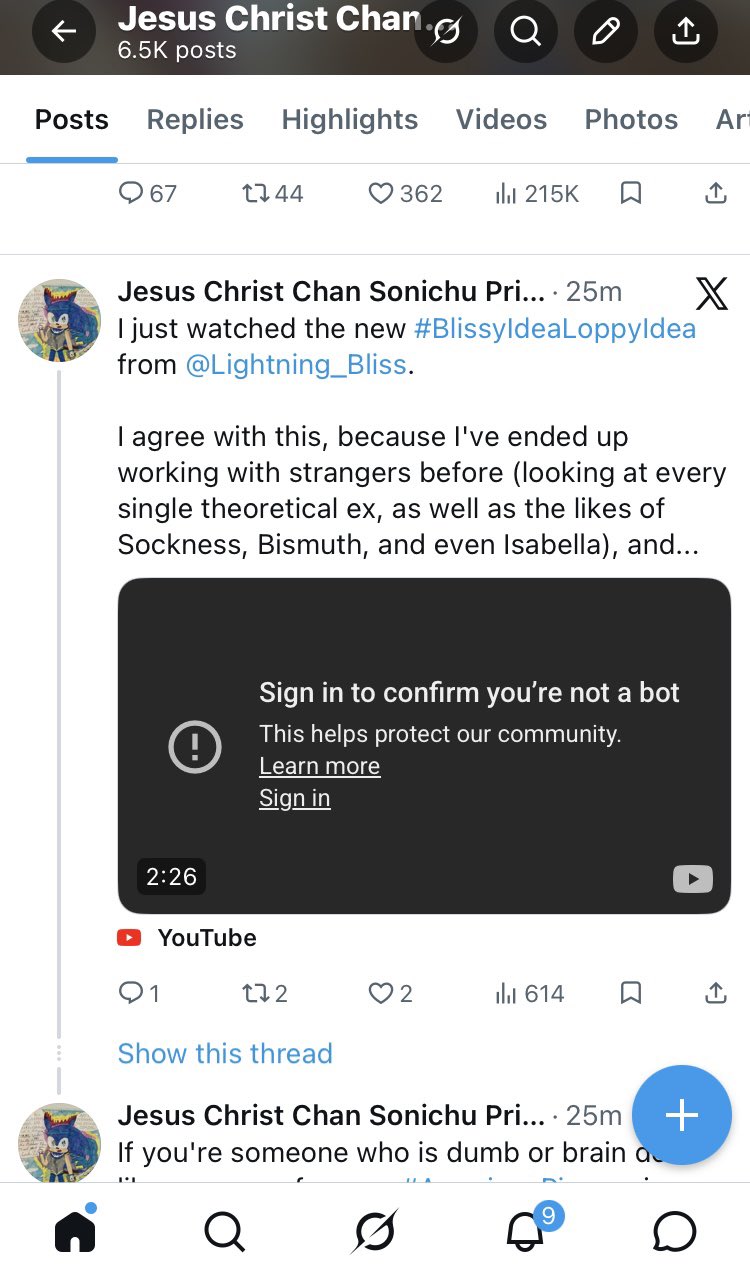Open messages chat bubble in bottom bar
The width and height of the screenshot is (750, 1281).
674,1231
